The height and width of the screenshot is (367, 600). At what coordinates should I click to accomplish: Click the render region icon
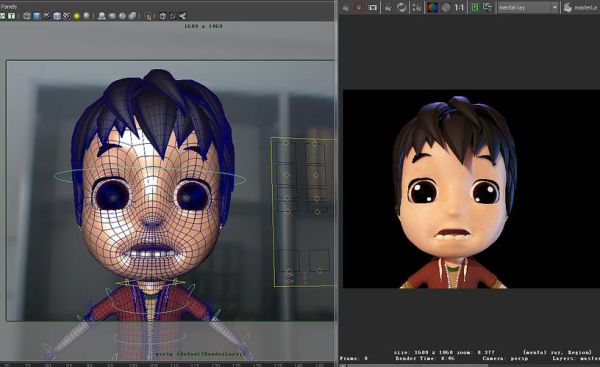click(x=359, y=8)
